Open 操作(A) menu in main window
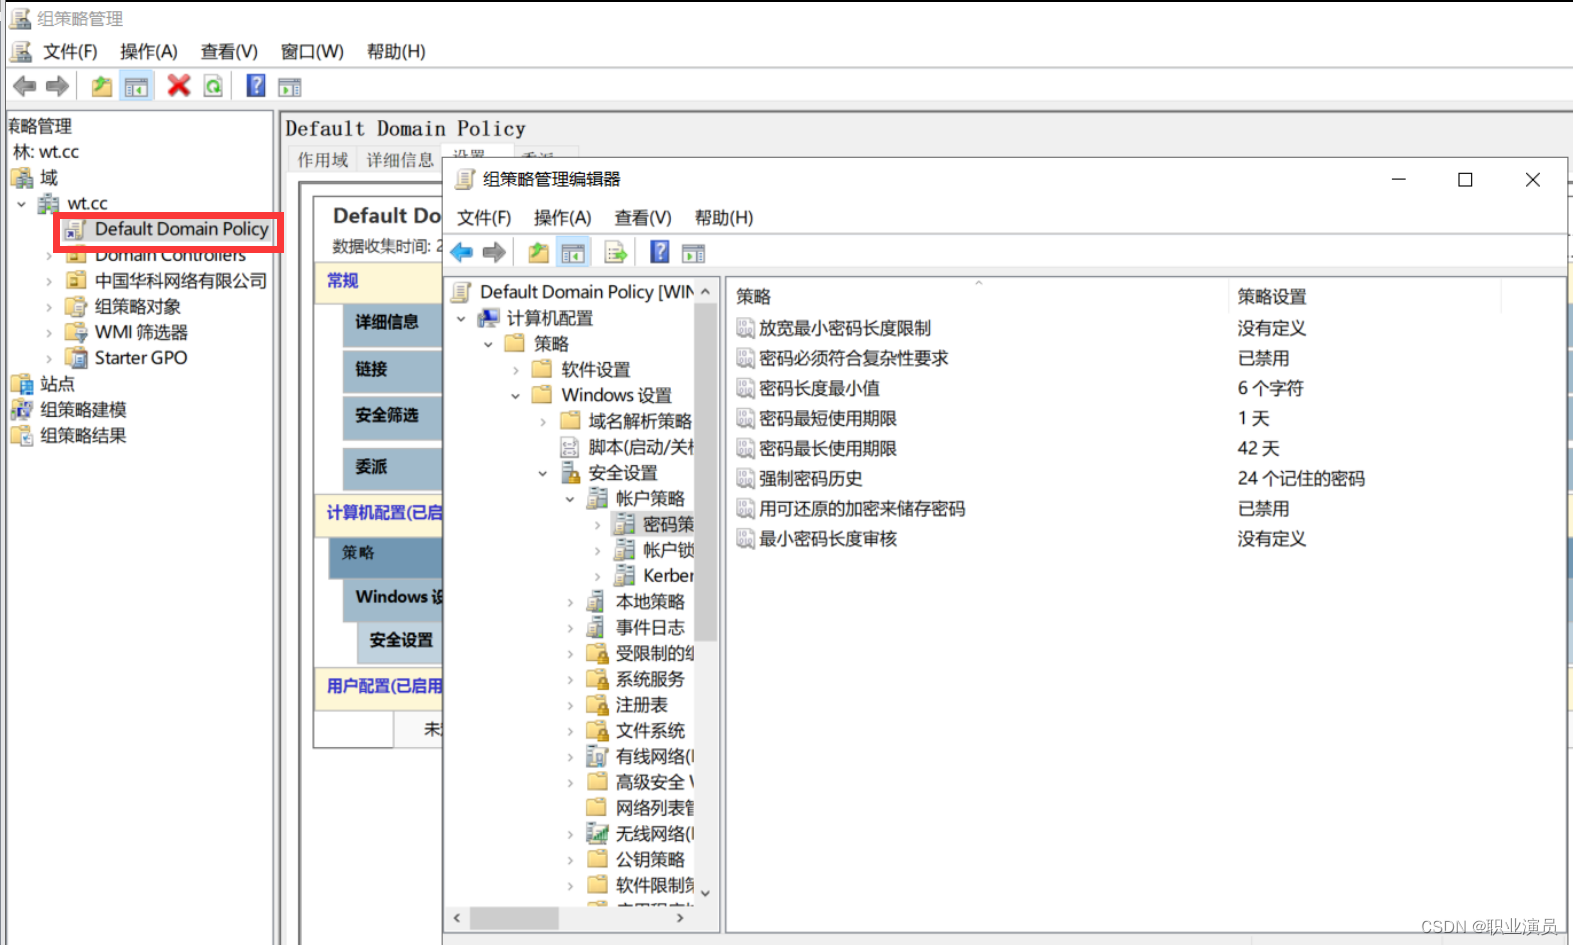This screenshot has width=1573, height=945. [149, 51]
